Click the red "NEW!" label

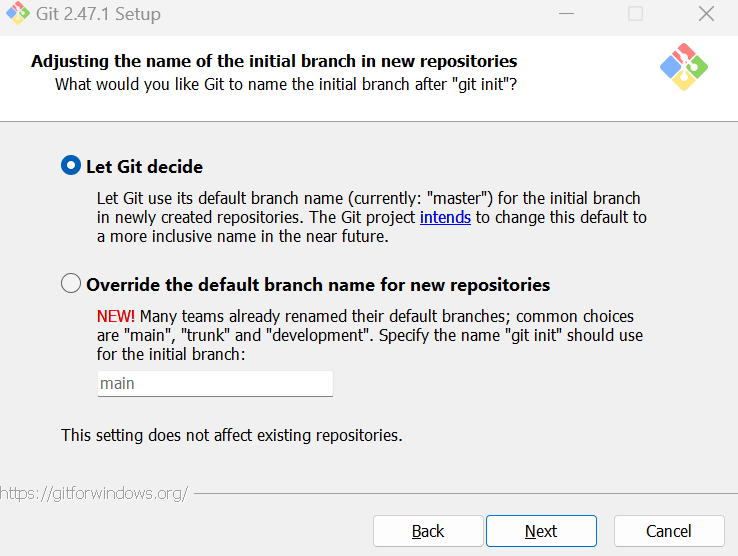(115, 316)
